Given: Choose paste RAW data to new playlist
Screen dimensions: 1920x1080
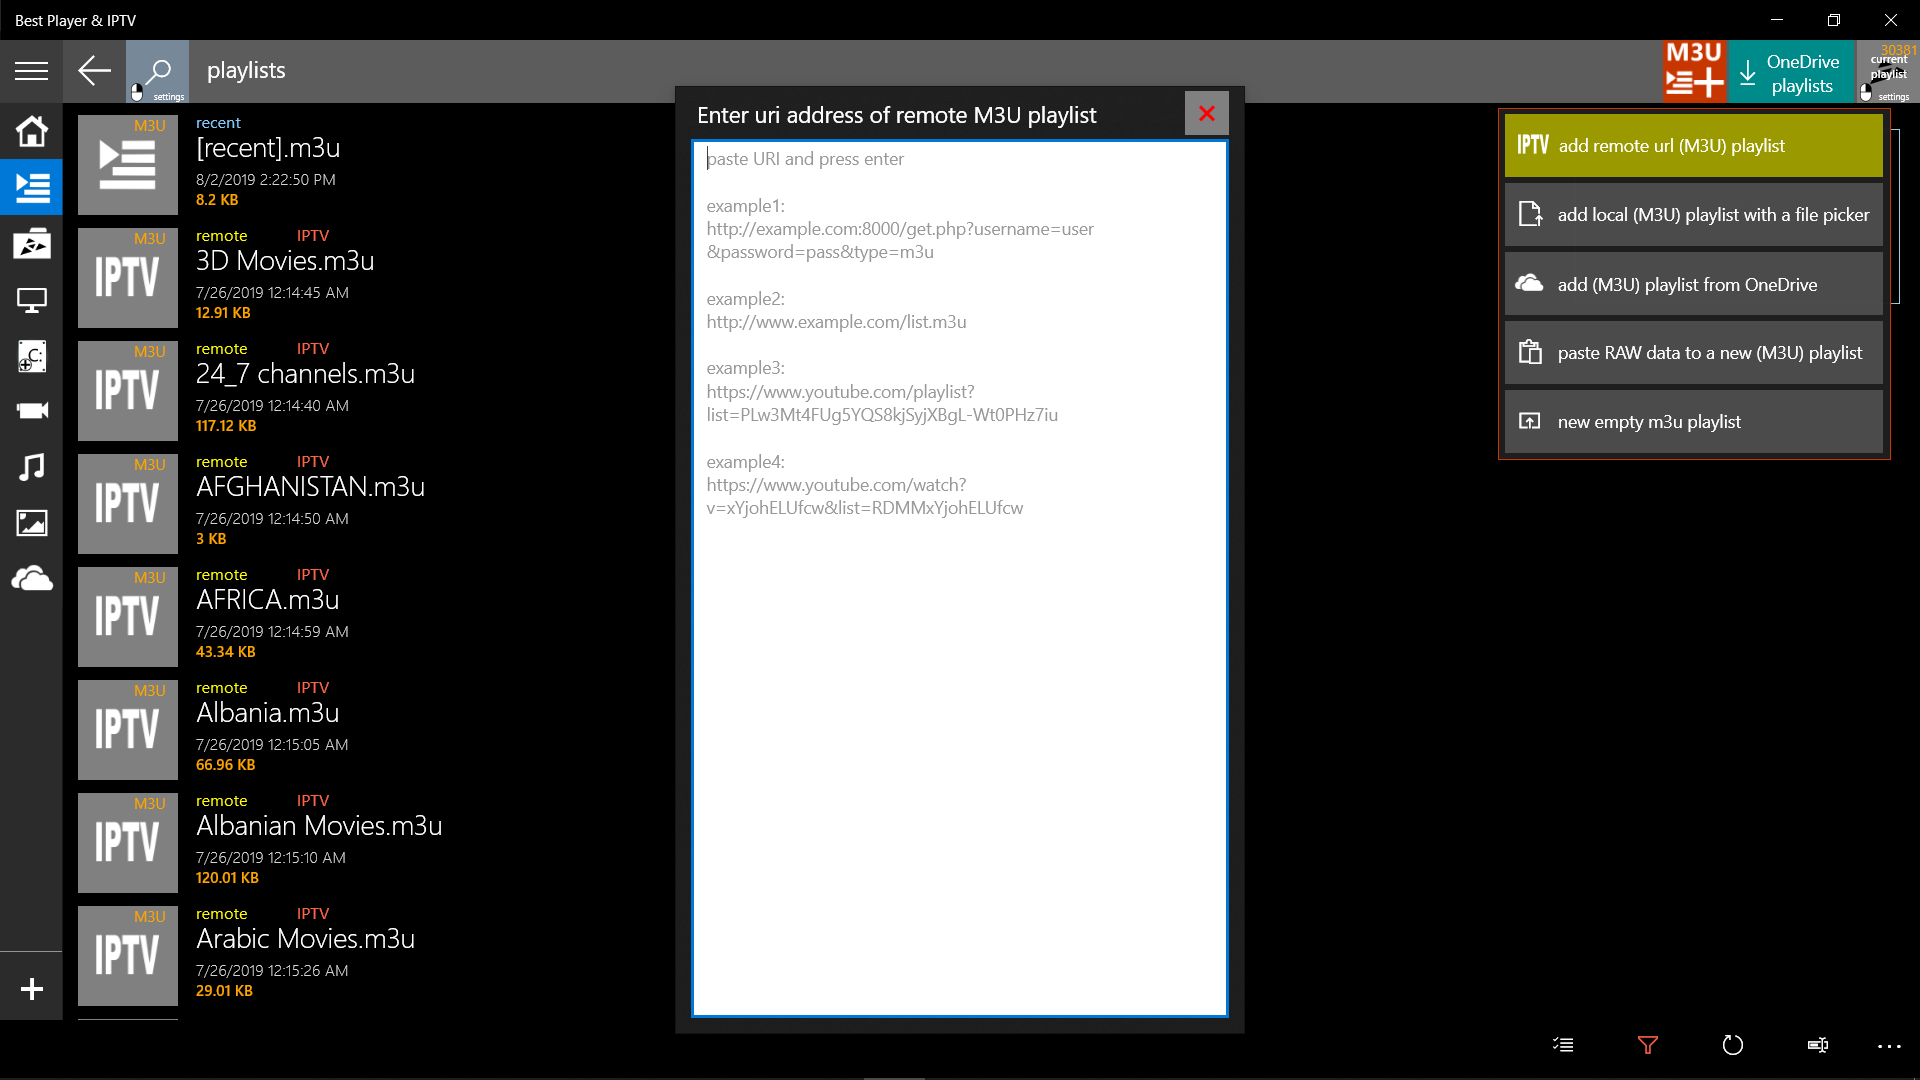Looking at the screenshot, I should (x=1693, y=353).
